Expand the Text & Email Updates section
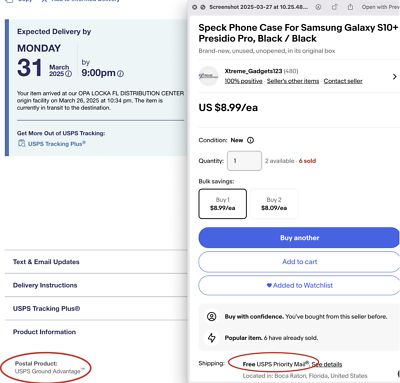This screenshot has width=400, height=383. [96, 262]
